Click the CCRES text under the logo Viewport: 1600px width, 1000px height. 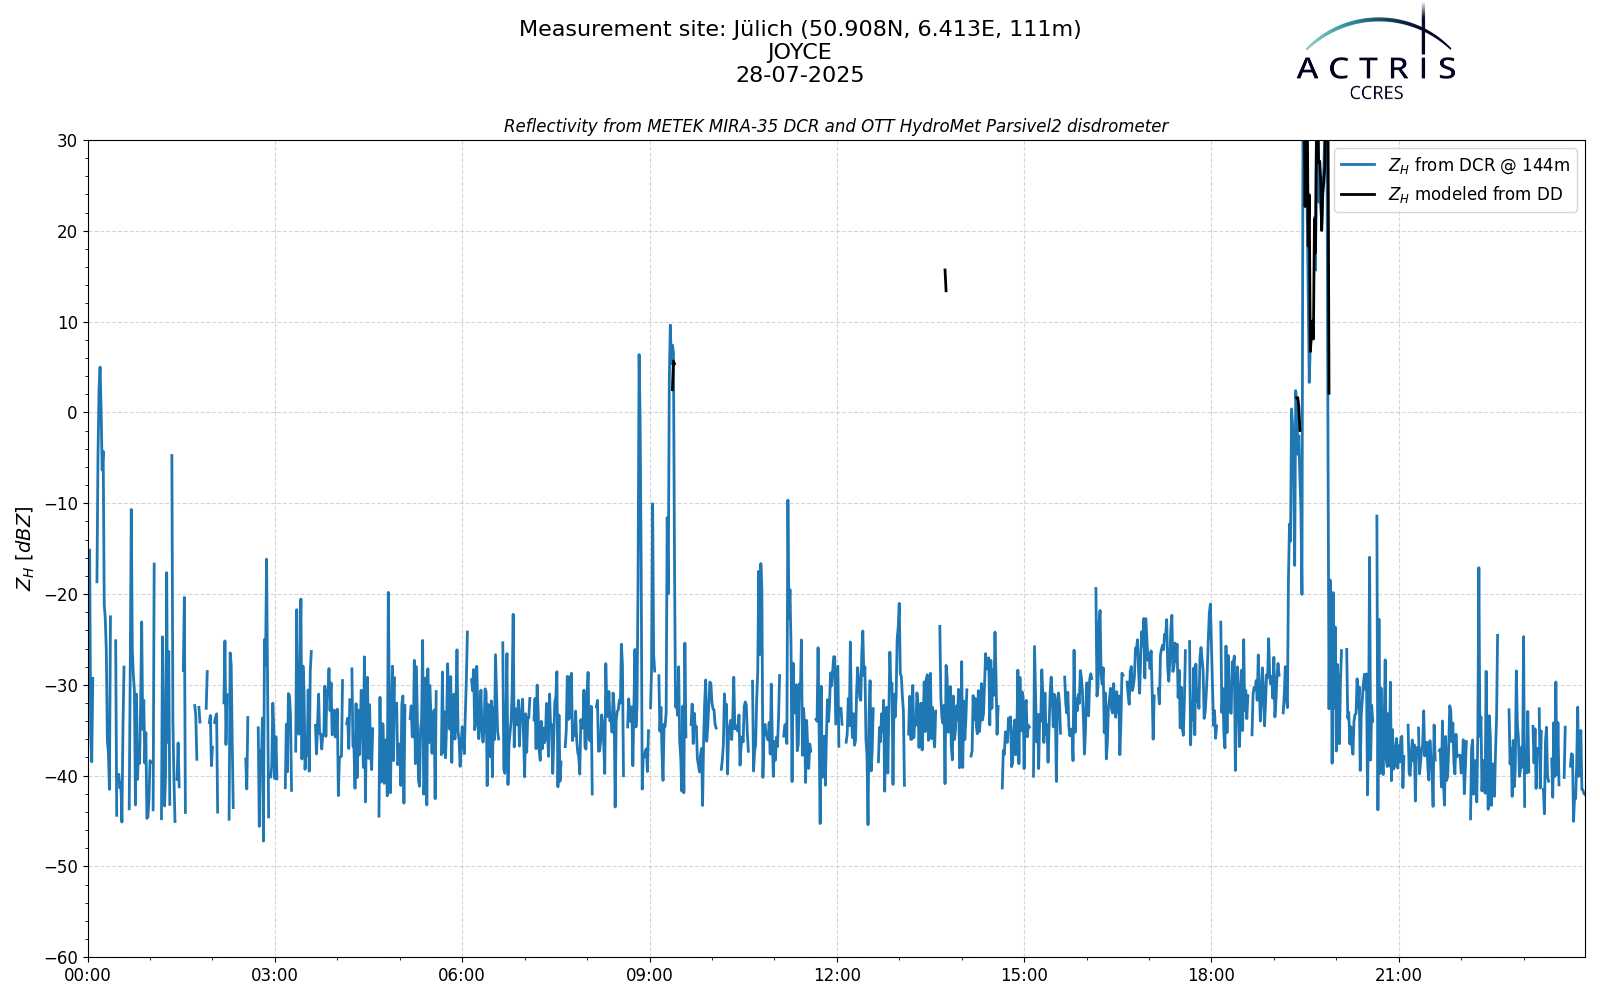pyautogui.click(x=1376, y=93)
